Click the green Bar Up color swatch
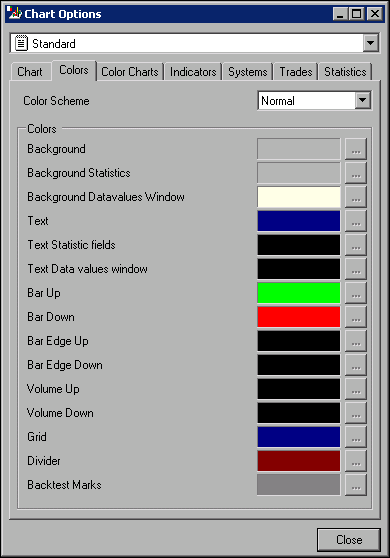This screenshot has height=558, width=390. (299, 293)
